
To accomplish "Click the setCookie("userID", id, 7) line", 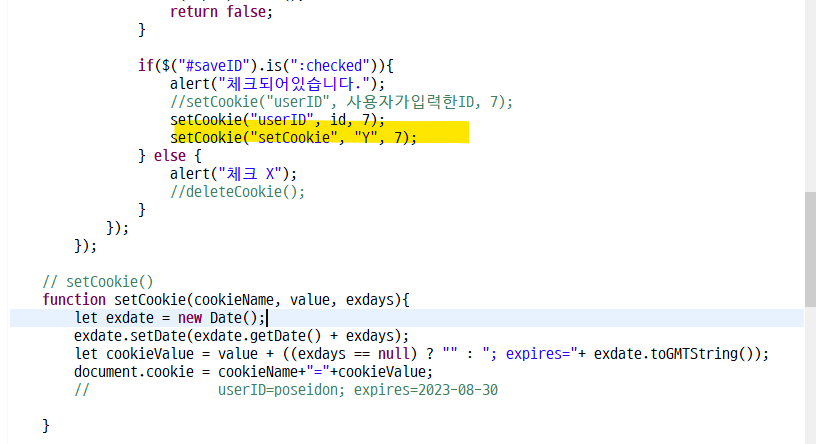I will tap(277, 120).
